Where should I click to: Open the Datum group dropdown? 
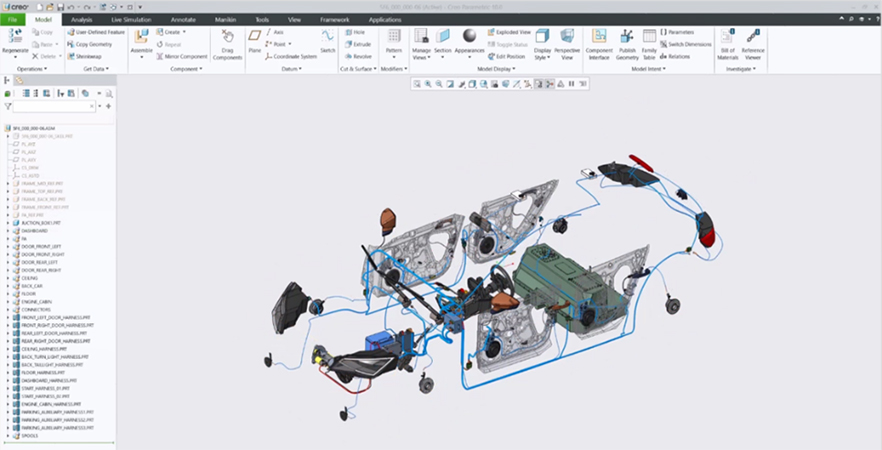[293, 69]
